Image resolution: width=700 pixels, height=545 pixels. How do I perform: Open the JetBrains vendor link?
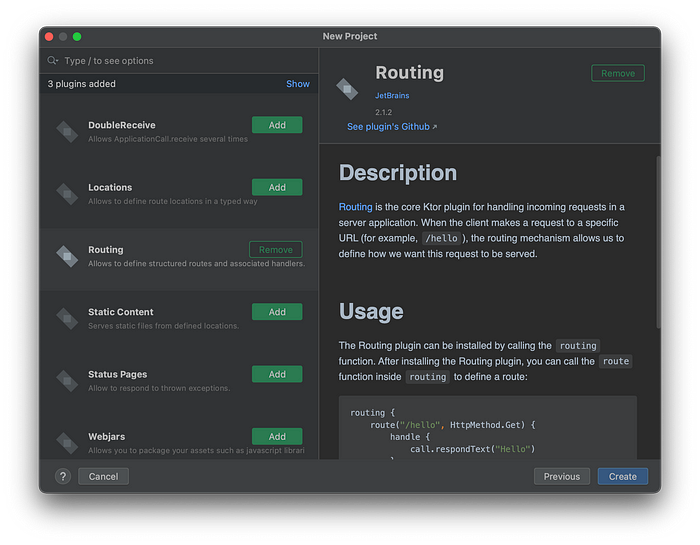click(x=392, y=96)
